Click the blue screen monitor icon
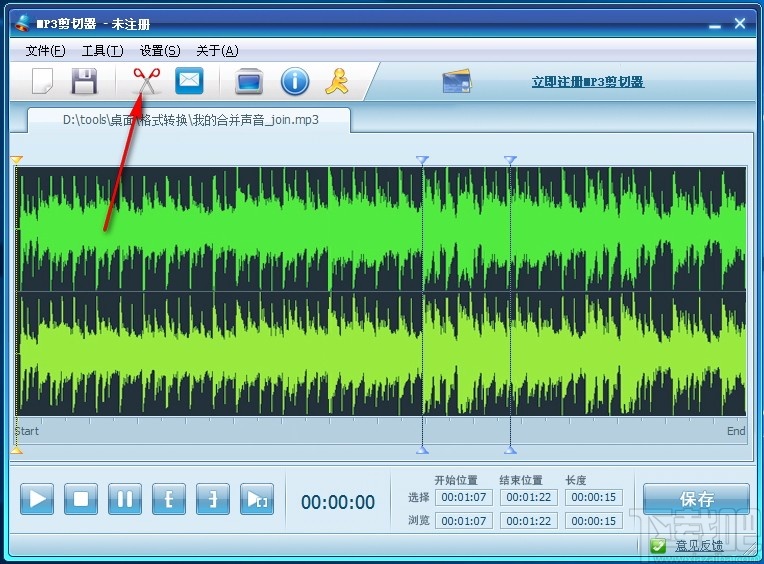The image size is (764, 564). tap(249, 81)
